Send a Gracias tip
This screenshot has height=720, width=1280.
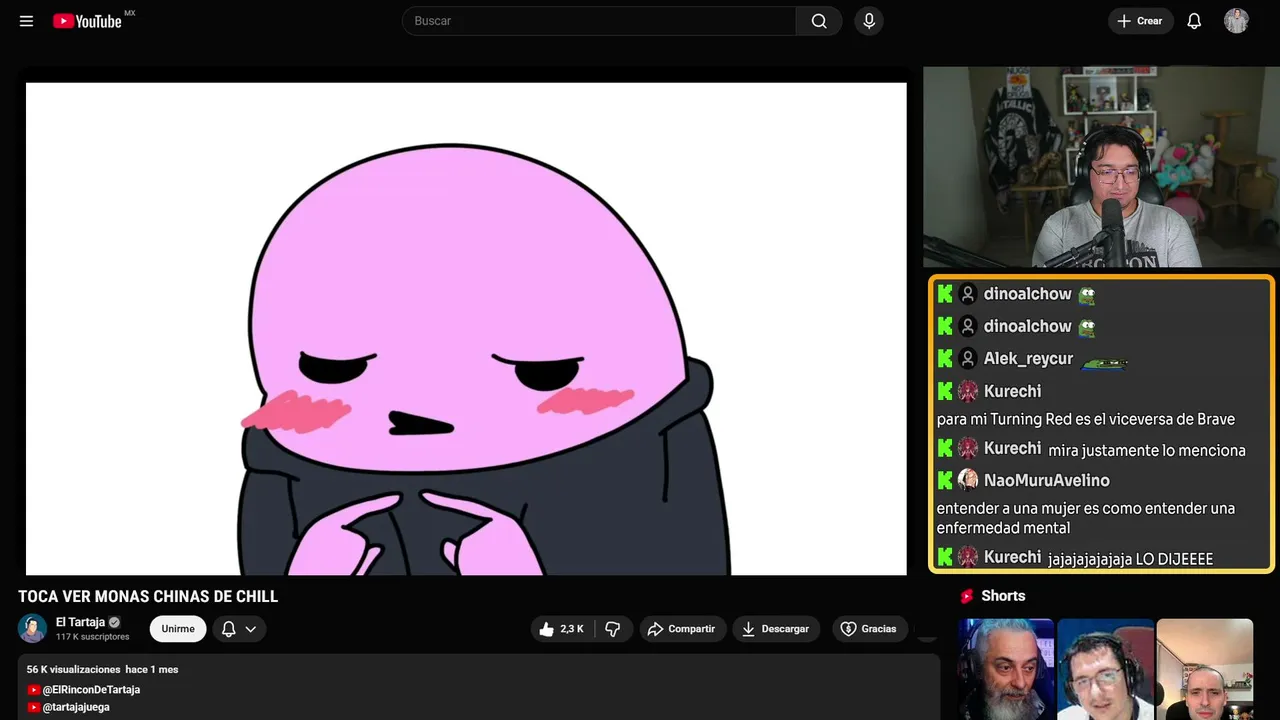[x=870, y=629]
